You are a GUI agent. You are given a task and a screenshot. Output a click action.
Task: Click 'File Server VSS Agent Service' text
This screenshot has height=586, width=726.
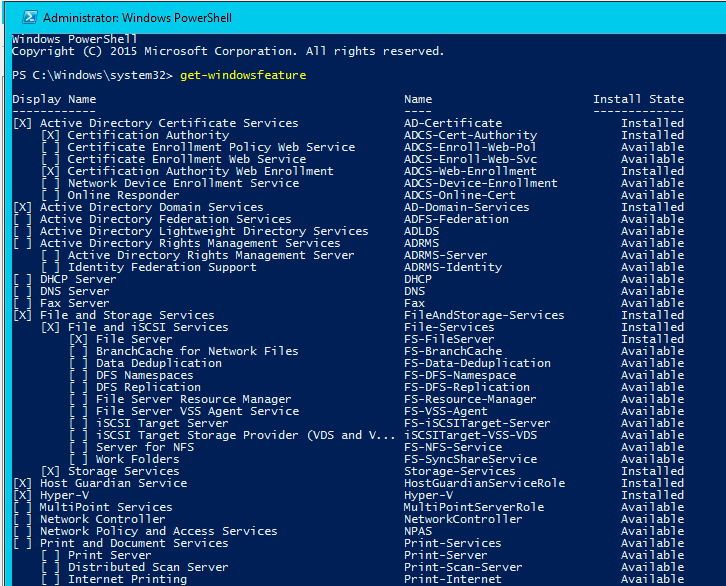point(197,411)
